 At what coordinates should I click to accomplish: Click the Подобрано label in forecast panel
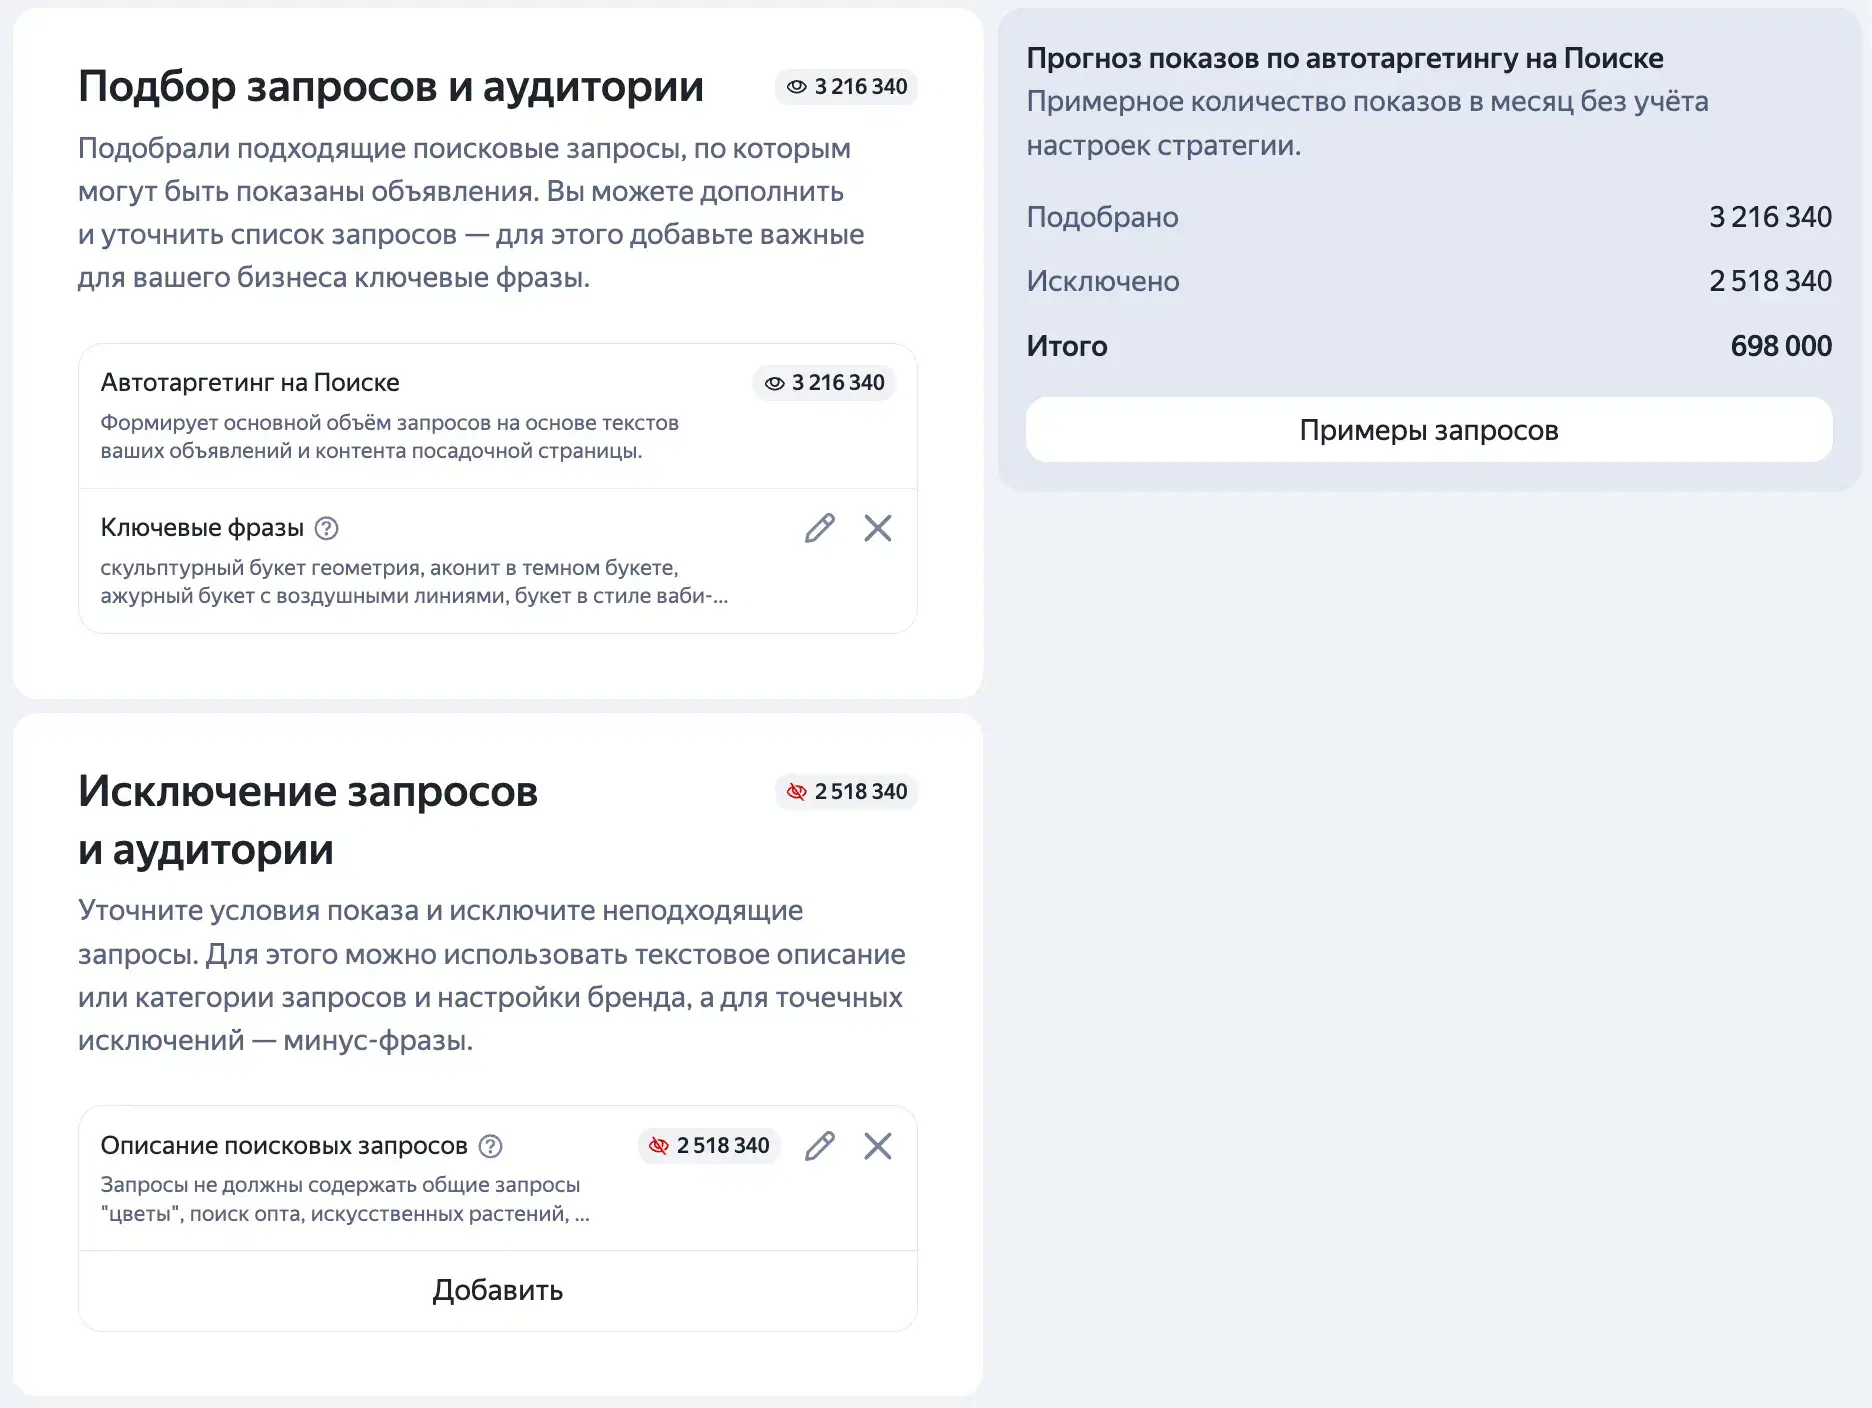click(1102, 217)
